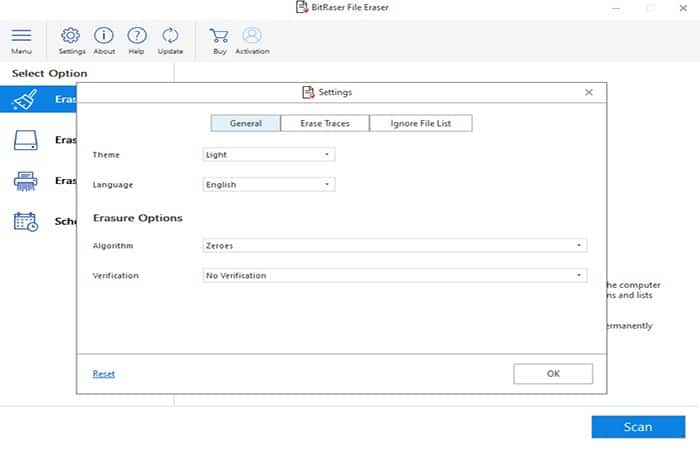This screenshot has height=450, width=700.
Task: Click the Reset link
Action: point(104,374)
